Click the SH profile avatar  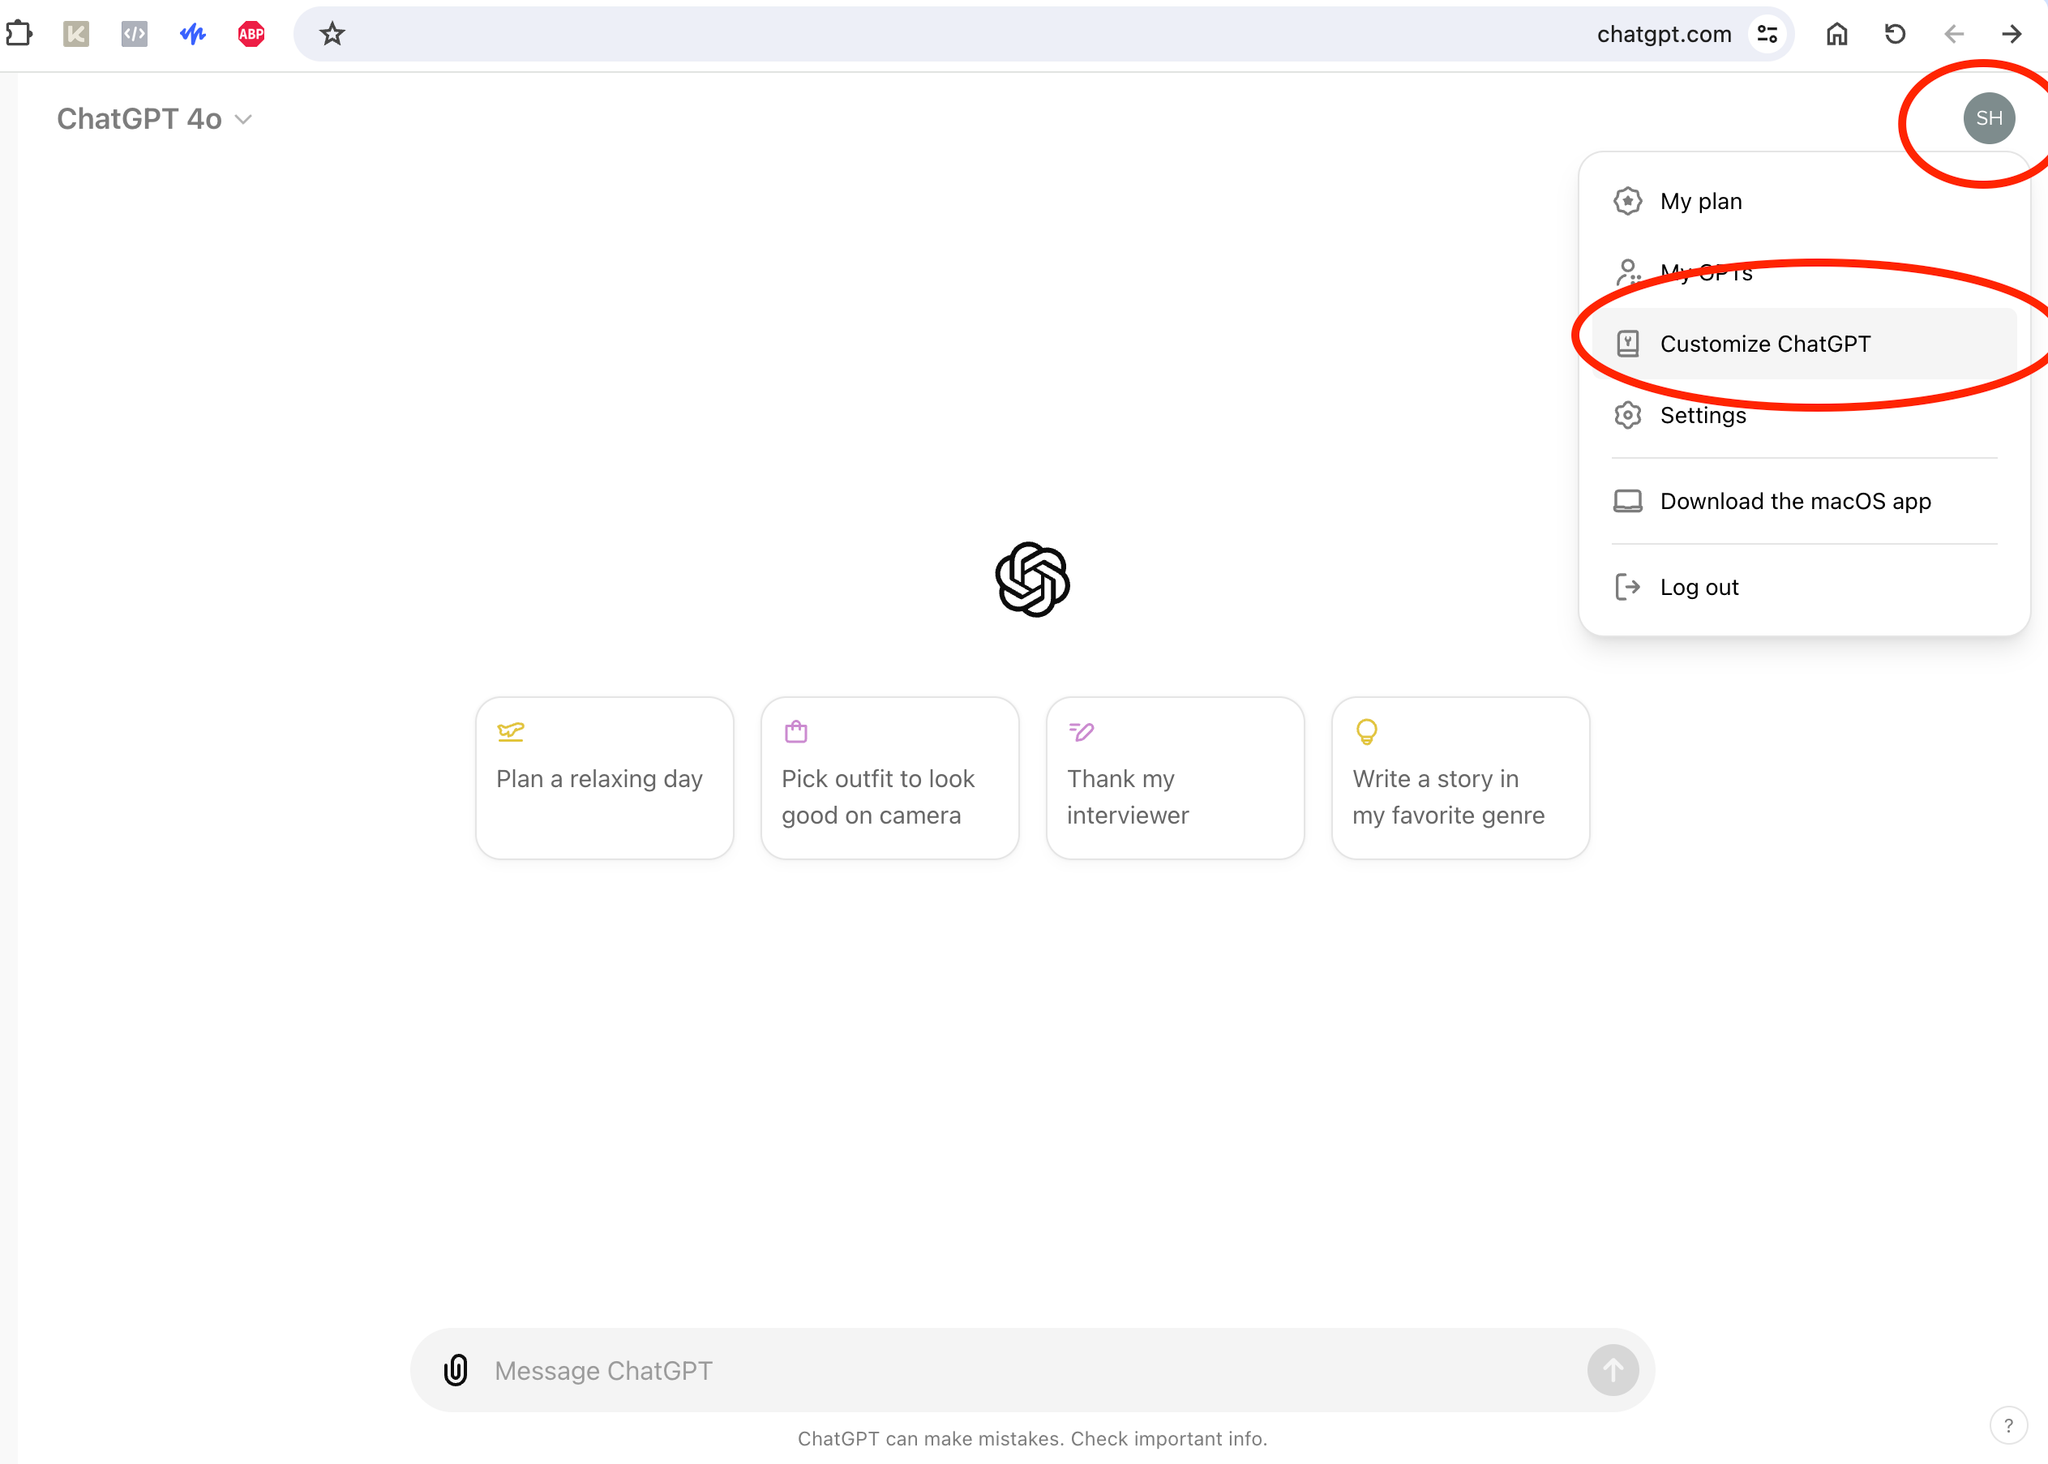(1989, 118)
